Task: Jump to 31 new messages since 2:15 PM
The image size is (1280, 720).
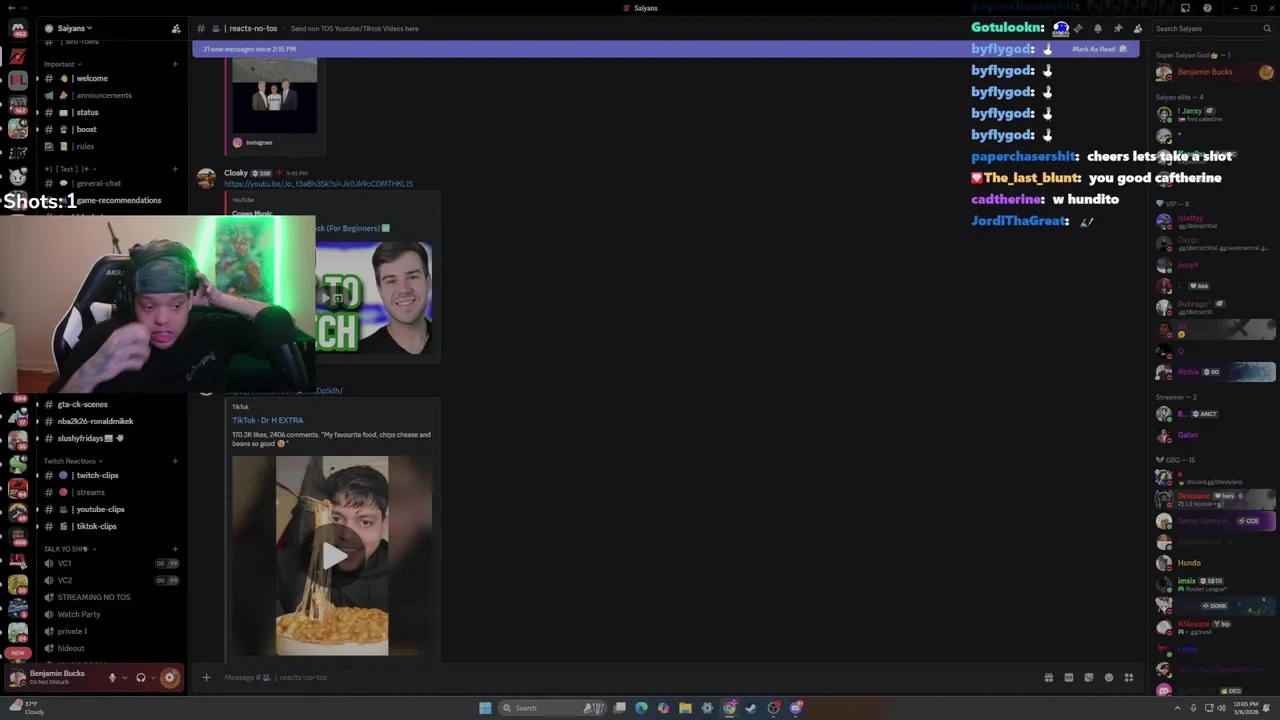Action: tap(249, 49)
